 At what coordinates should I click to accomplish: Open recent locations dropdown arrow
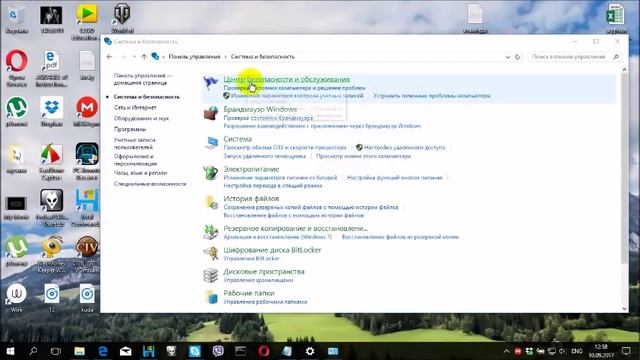tap(134, 57)
